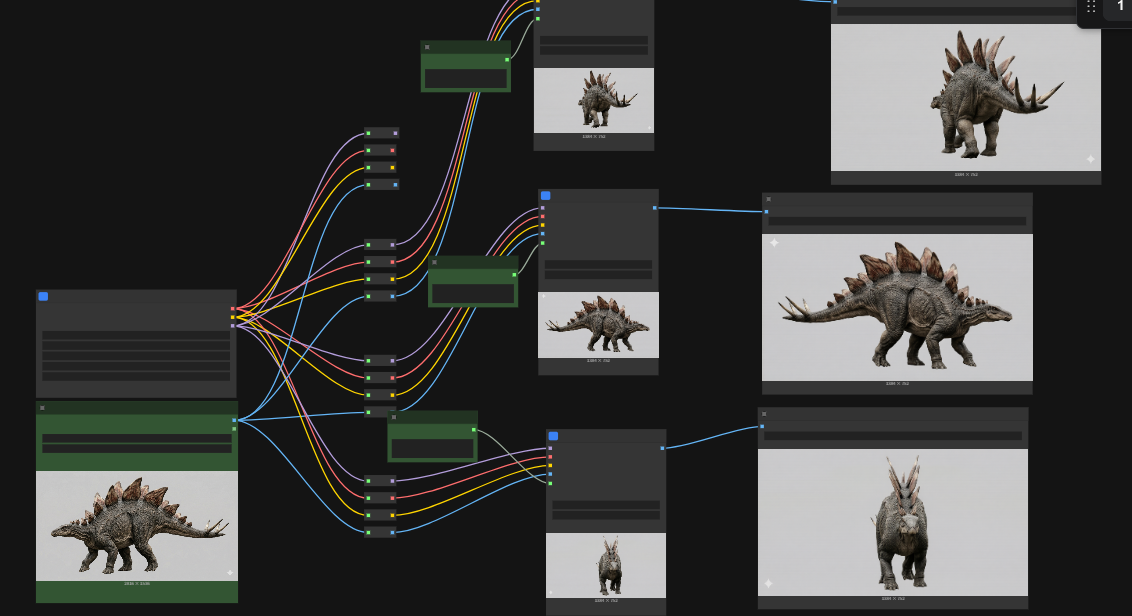Click the blue badge on the center side-view node

545,196
